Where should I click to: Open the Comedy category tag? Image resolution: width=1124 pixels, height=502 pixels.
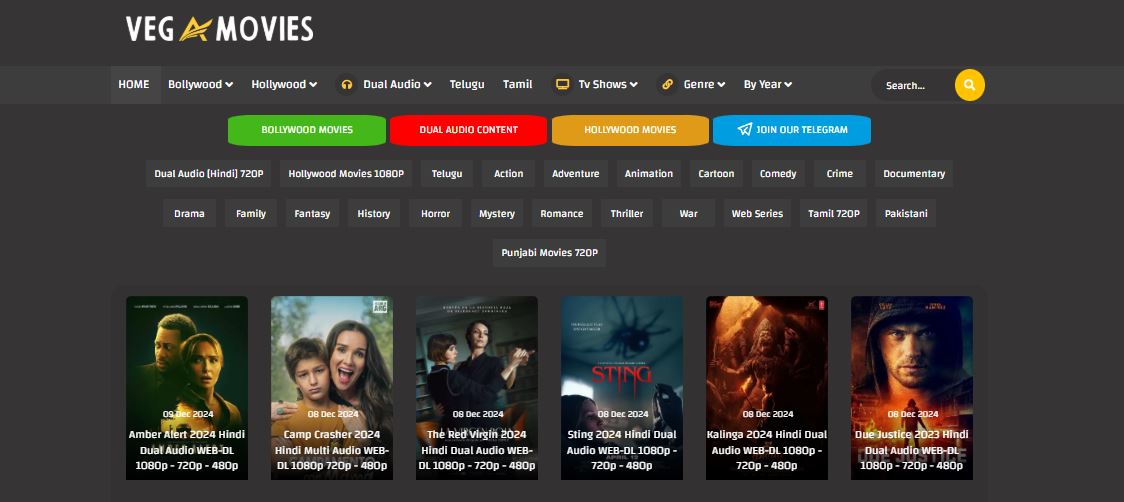(778, 174)
